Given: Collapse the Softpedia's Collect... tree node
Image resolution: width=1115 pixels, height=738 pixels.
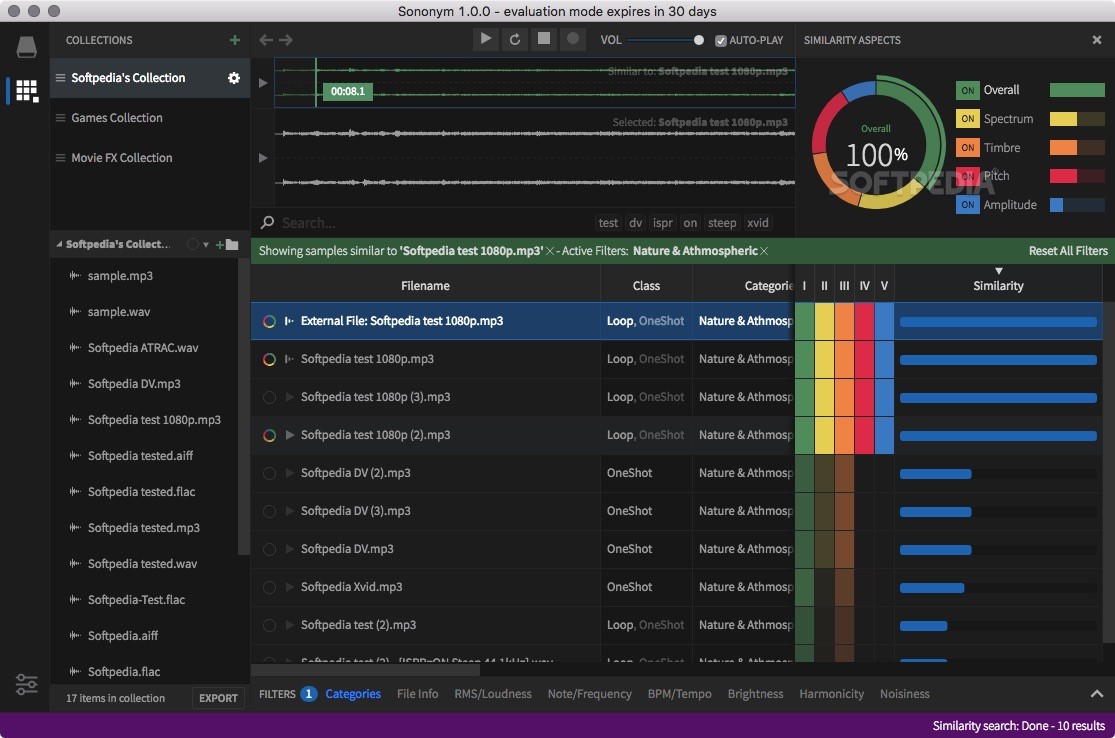Looking at the screenshot, I should click(59, 245).
